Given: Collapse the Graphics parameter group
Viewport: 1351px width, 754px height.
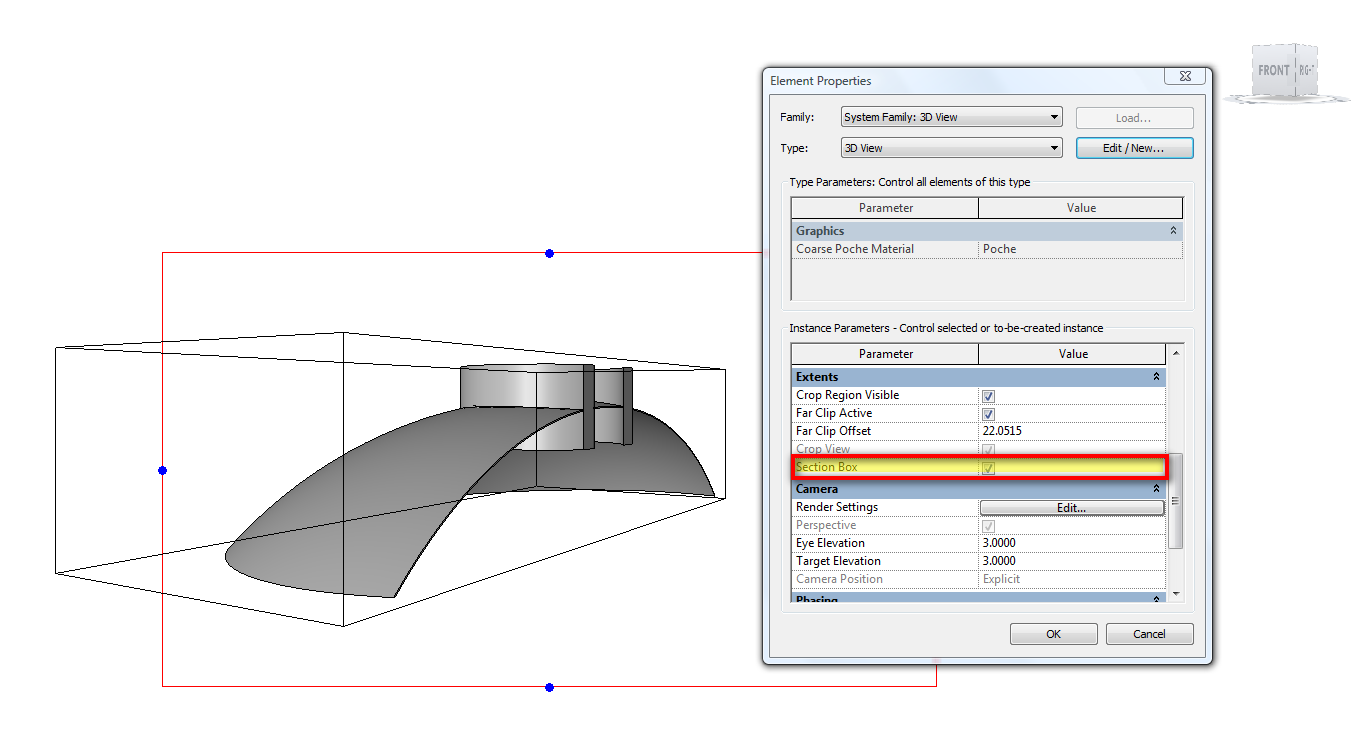Looking at the screenshot, I should [x=1173, y=231].
